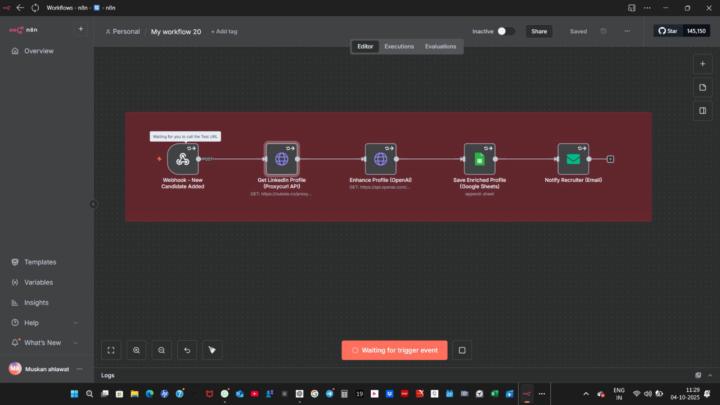
Task: Click the Add tag link
Action: click(224, 31)
